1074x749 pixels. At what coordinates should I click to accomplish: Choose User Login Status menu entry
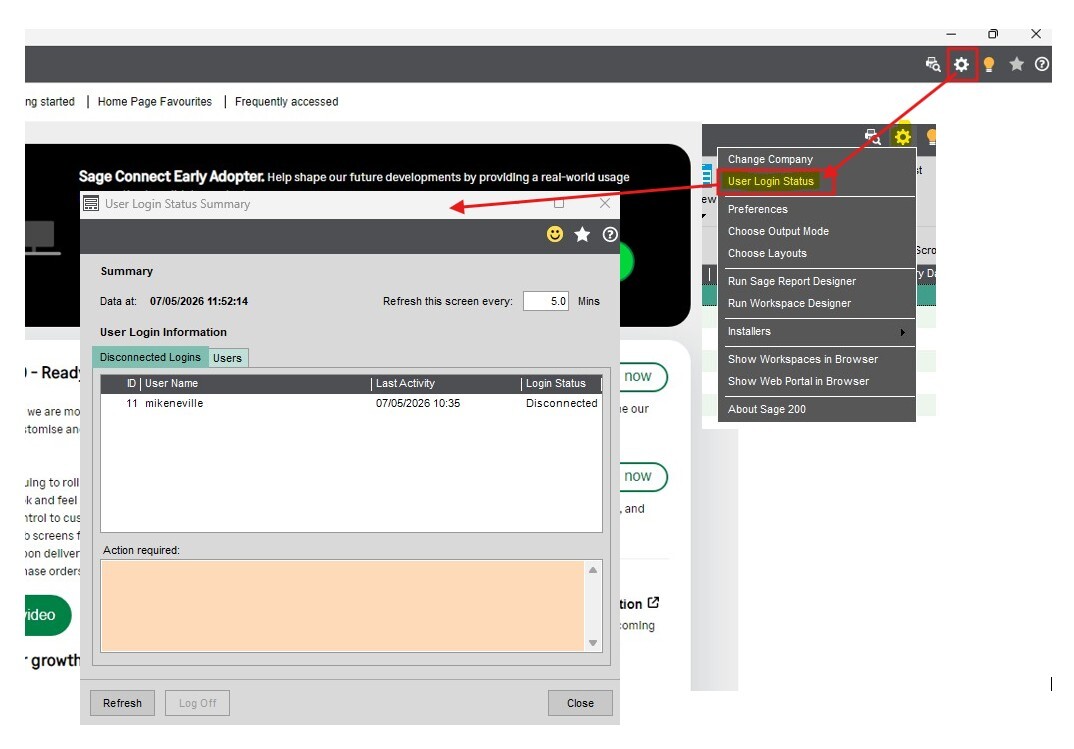click(771, 181)
